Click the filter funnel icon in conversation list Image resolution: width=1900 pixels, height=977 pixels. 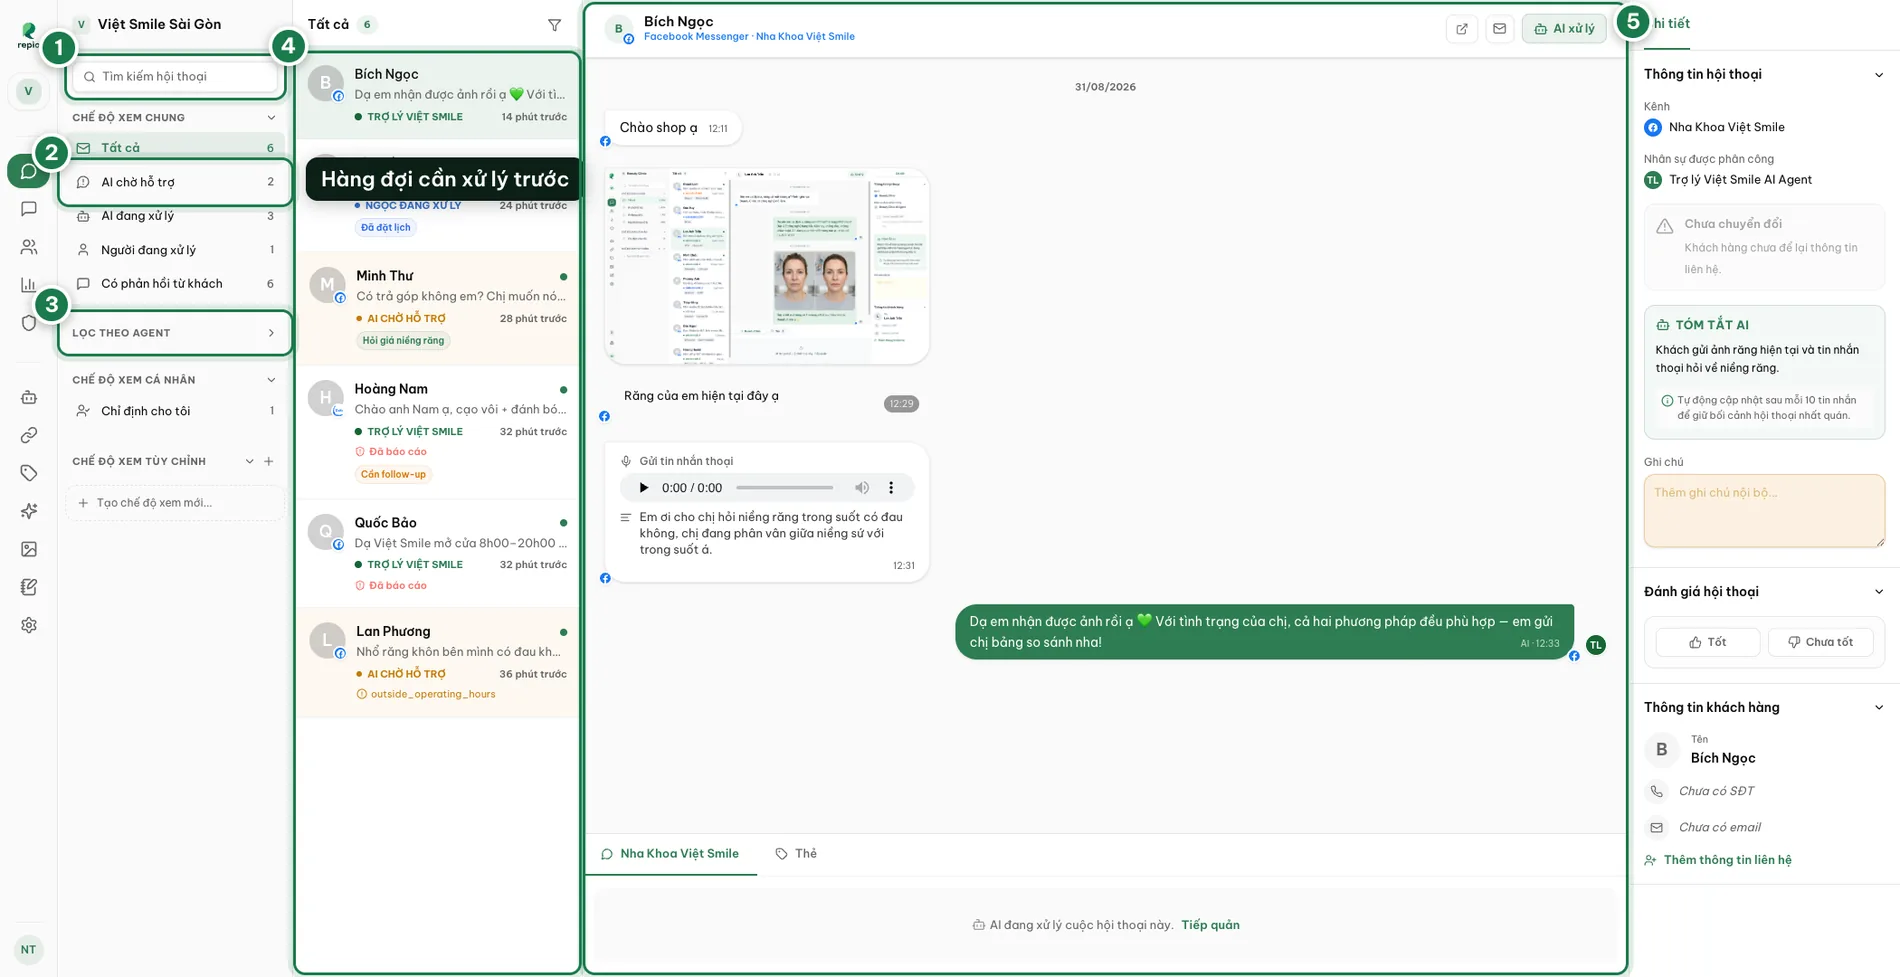pos(555,25)
